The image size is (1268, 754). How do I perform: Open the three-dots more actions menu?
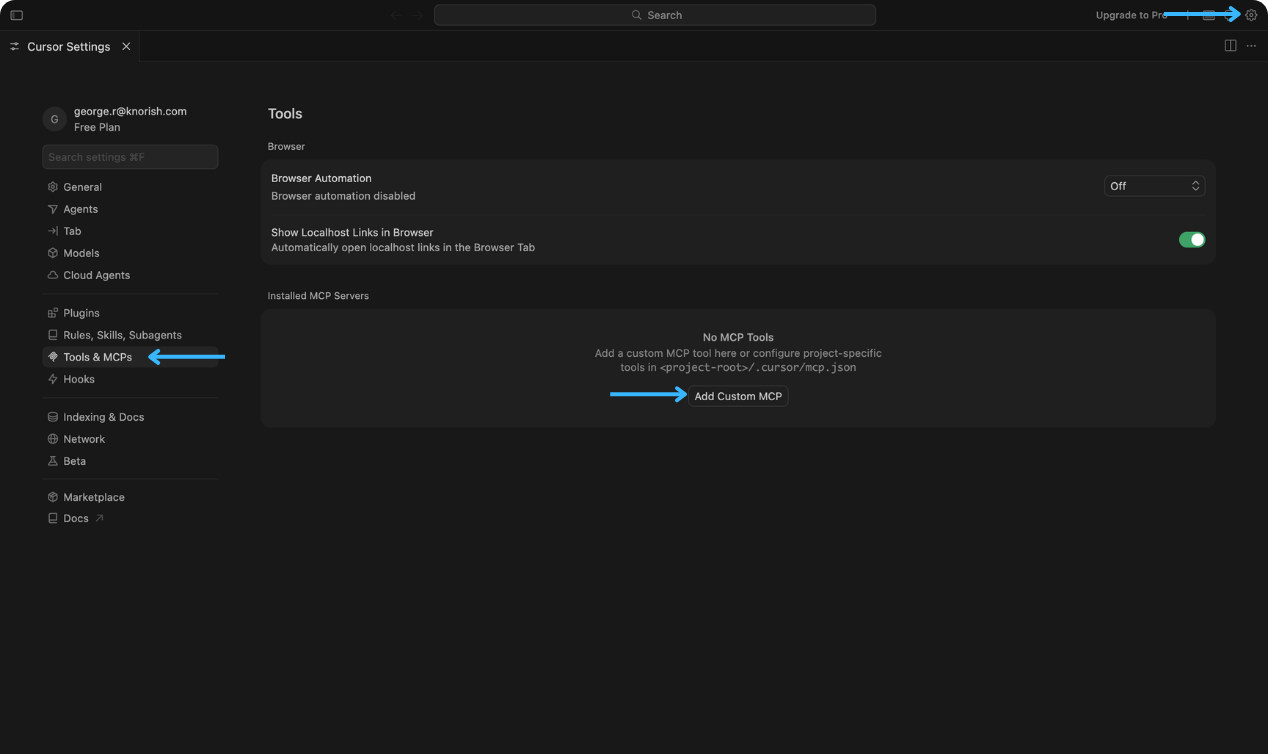click(x=1251, y=46)
